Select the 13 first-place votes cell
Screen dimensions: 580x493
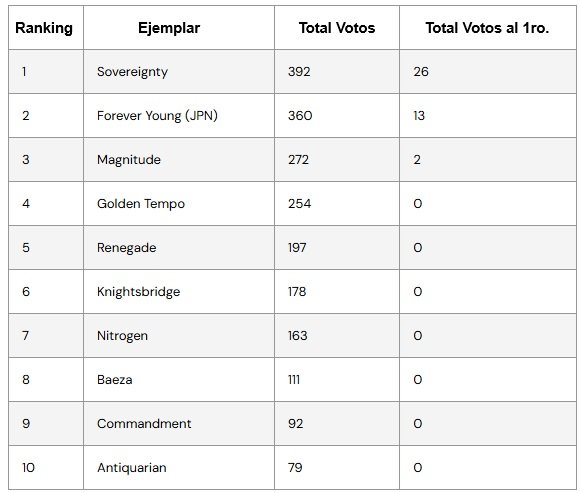(x=419, y=116)
